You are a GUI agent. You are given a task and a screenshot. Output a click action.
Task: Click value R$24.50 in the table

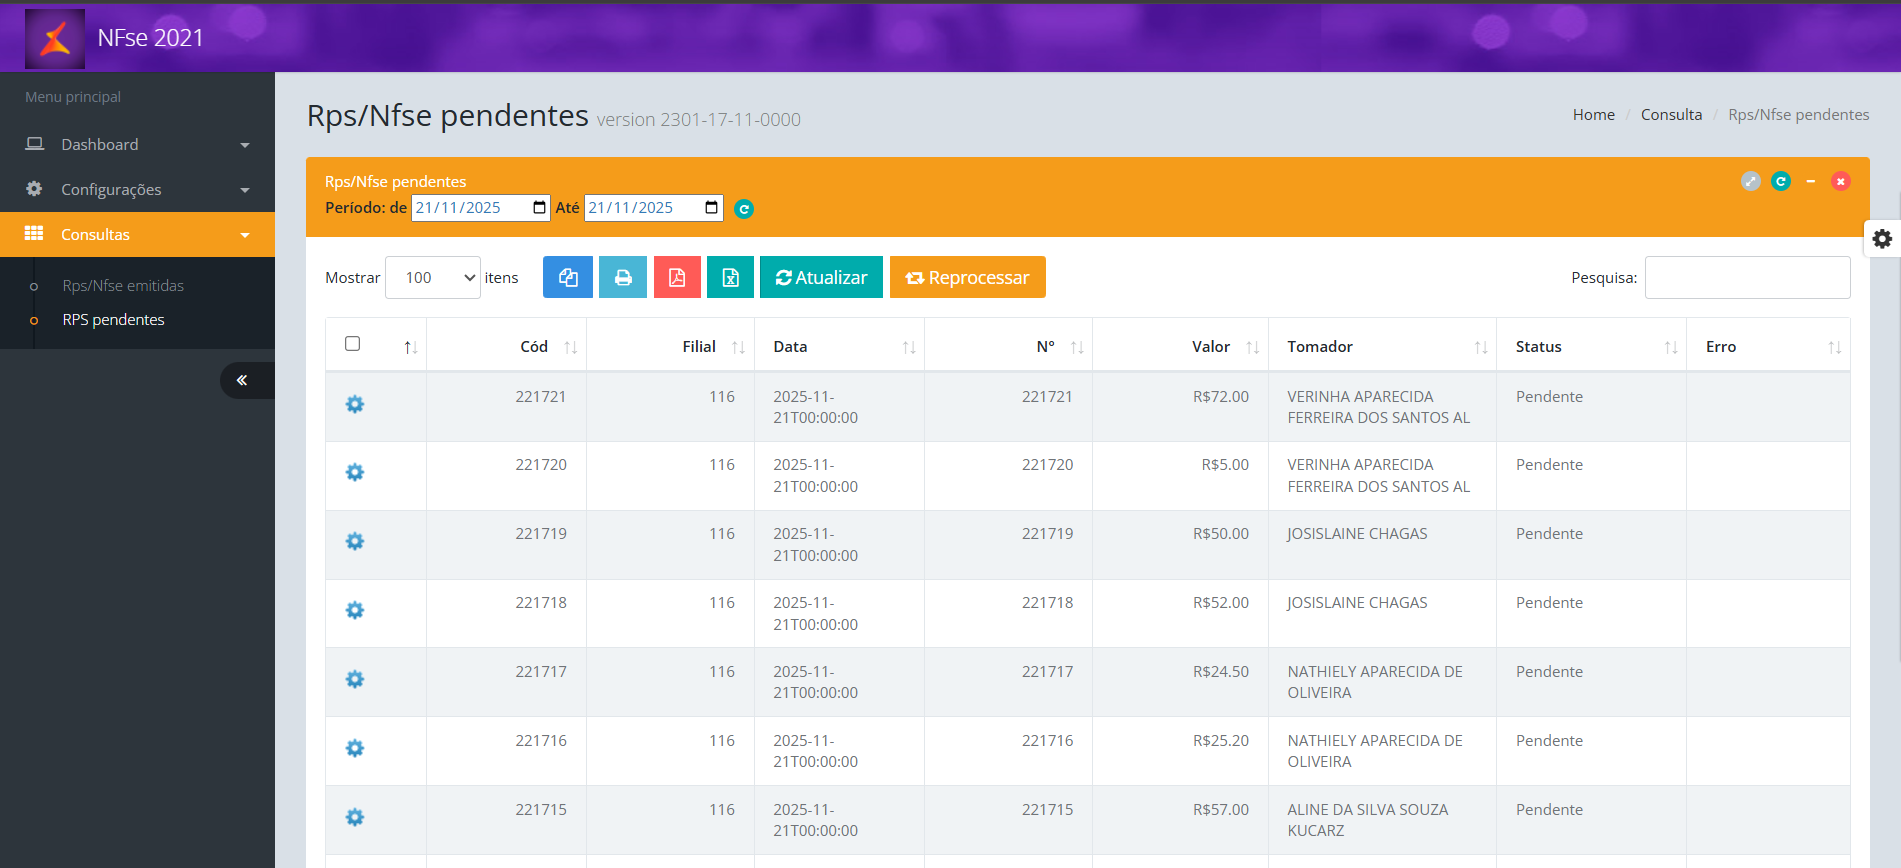click(x=1221, y=672)
